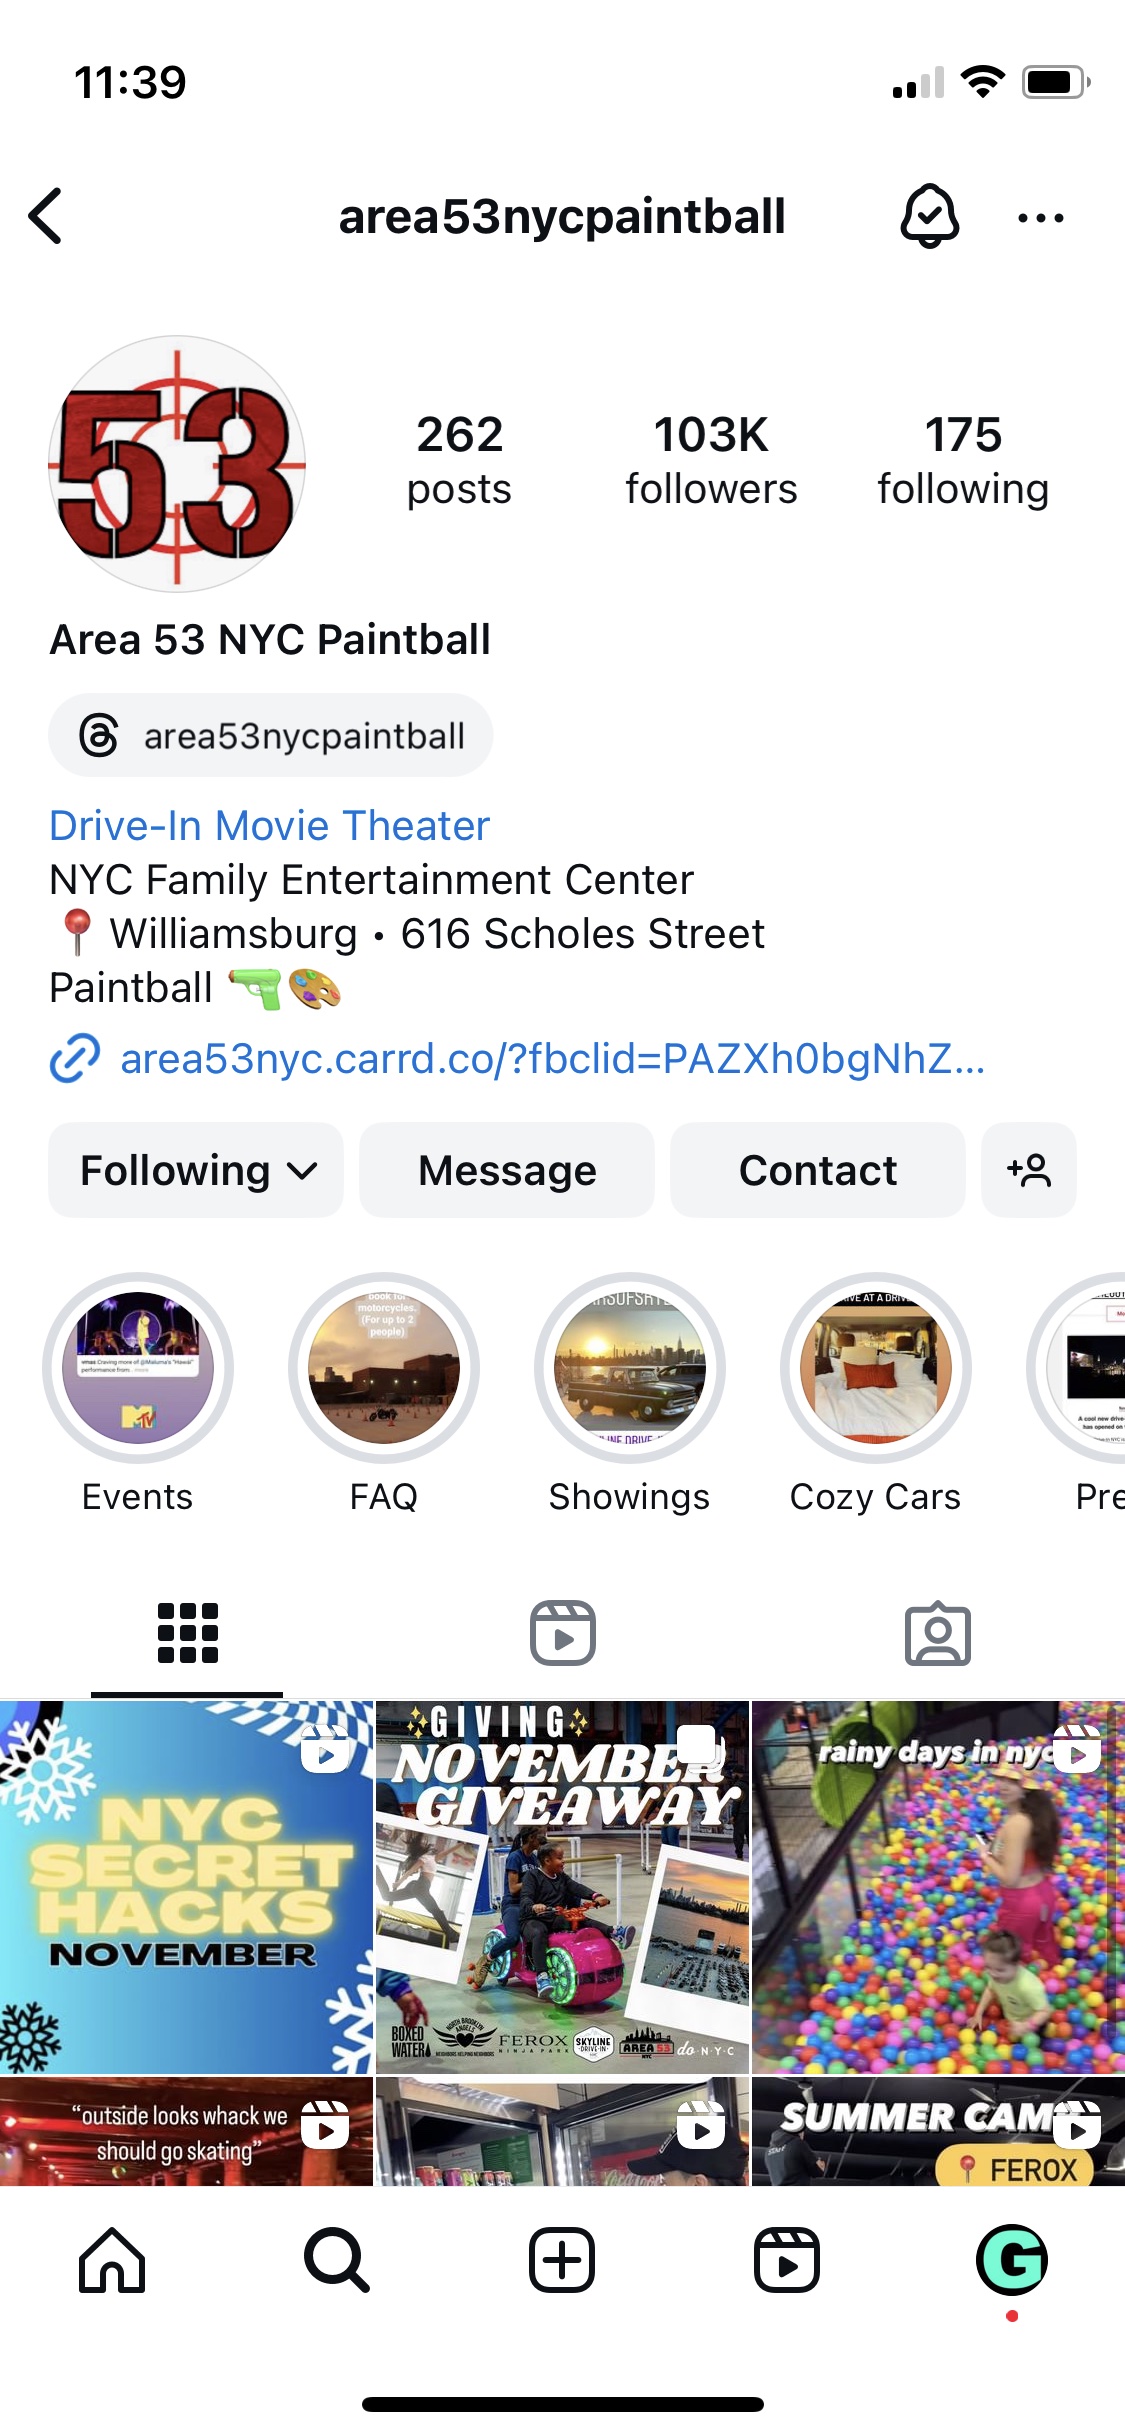Create a new post with plus icon
Image resolution: width=1125 pixels, height=2436 pixels.
(562, 2260)
